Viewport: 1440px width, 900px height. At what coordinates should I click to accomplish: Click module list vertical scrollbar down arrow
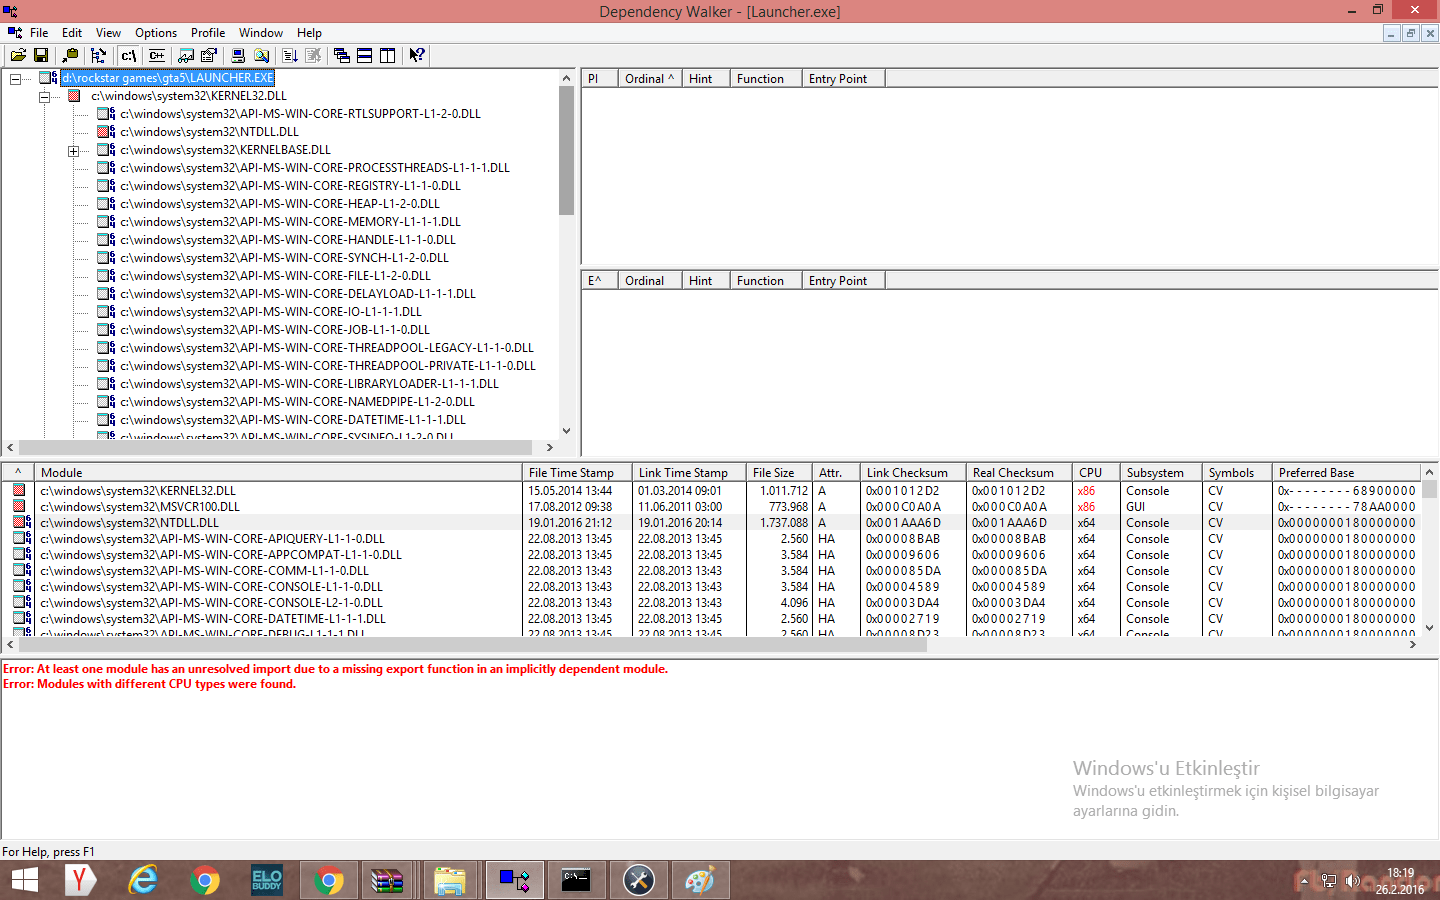pyautogui.click(x=1430, y=628)
